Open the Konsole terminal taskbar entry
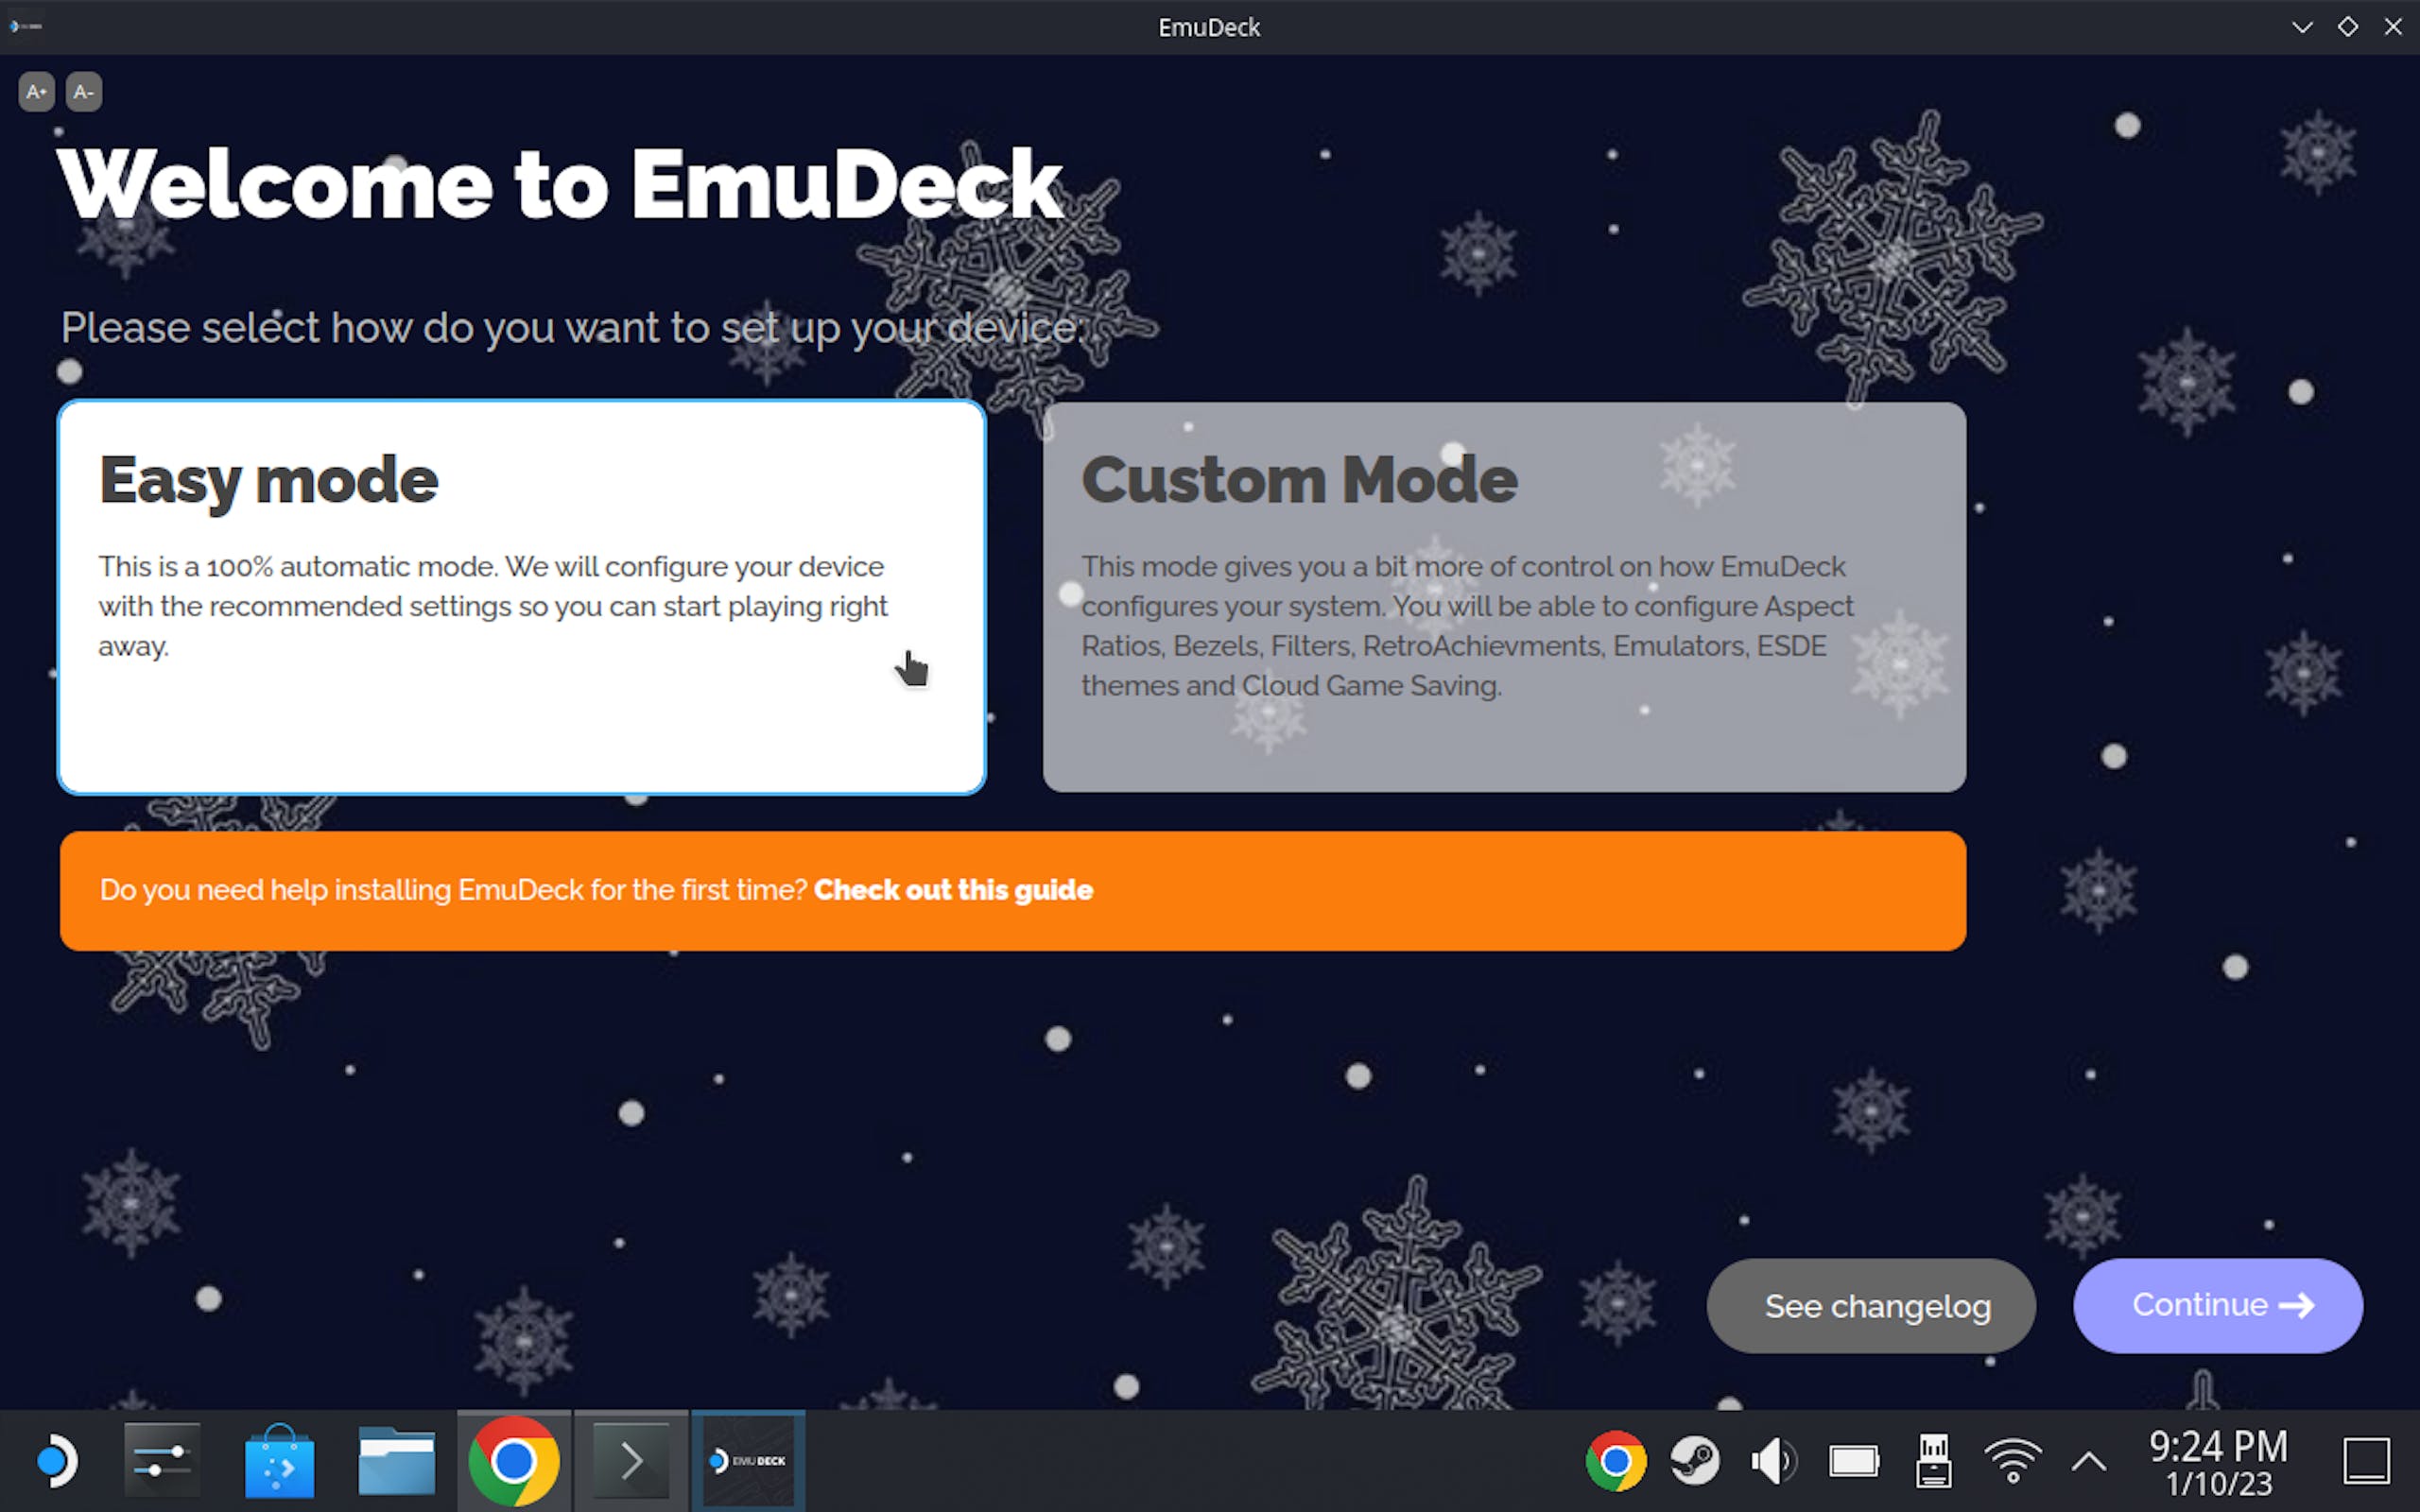Viewport: 2420px width, 1512px height. (631, 1461)
